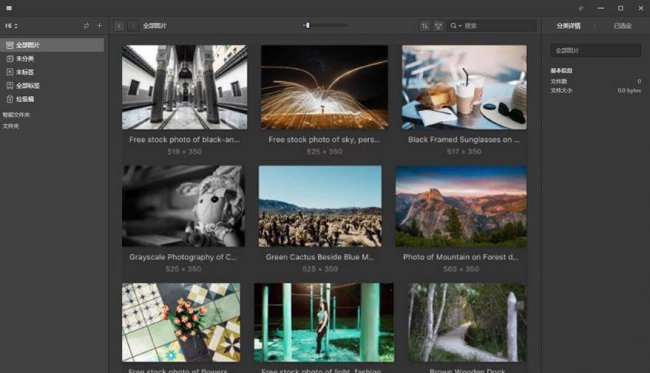
Task: Click the '560 × 350' dimension label
Action: coord(461,269)
